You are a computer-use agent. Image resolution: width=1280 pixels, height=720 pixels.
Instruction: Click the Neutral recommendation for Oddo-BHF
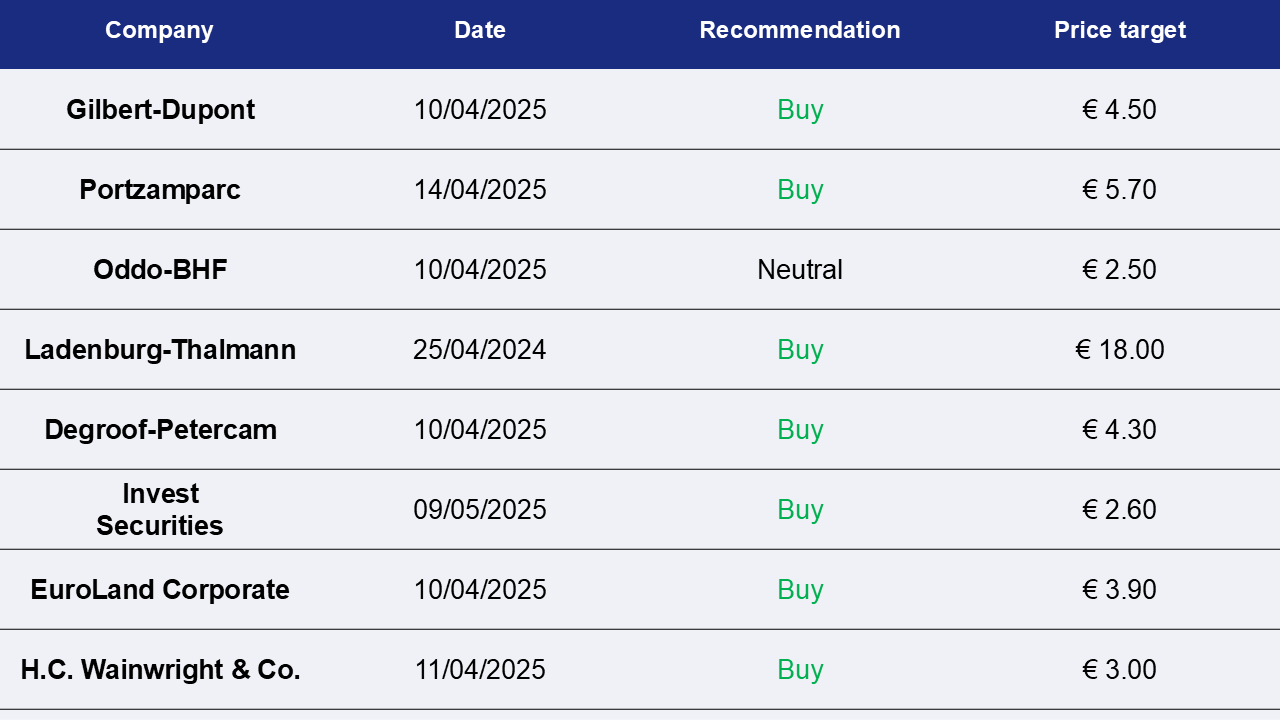click(x=800, y=269)
